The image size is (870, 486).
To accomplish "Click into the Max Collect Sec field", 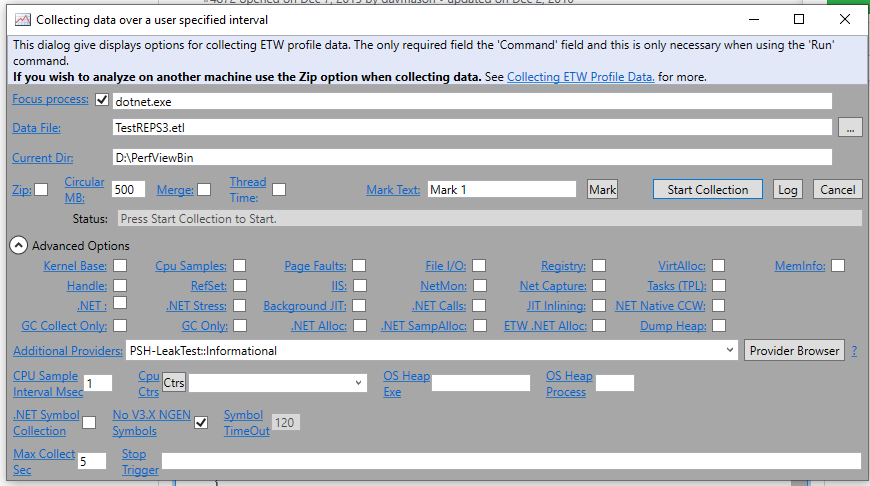I will point(92,461).
